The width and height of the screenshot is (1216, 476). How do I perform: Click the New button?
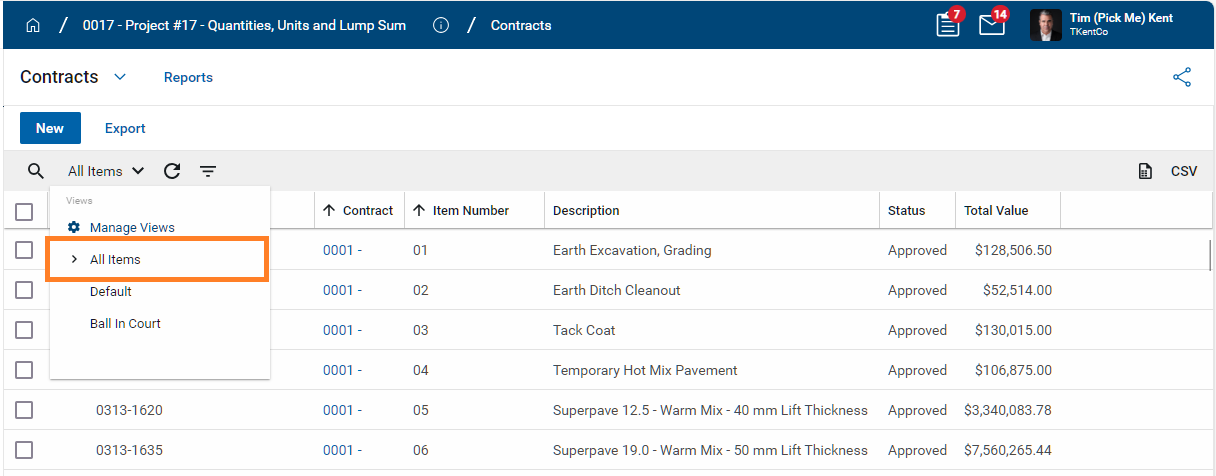coord(50,128)
